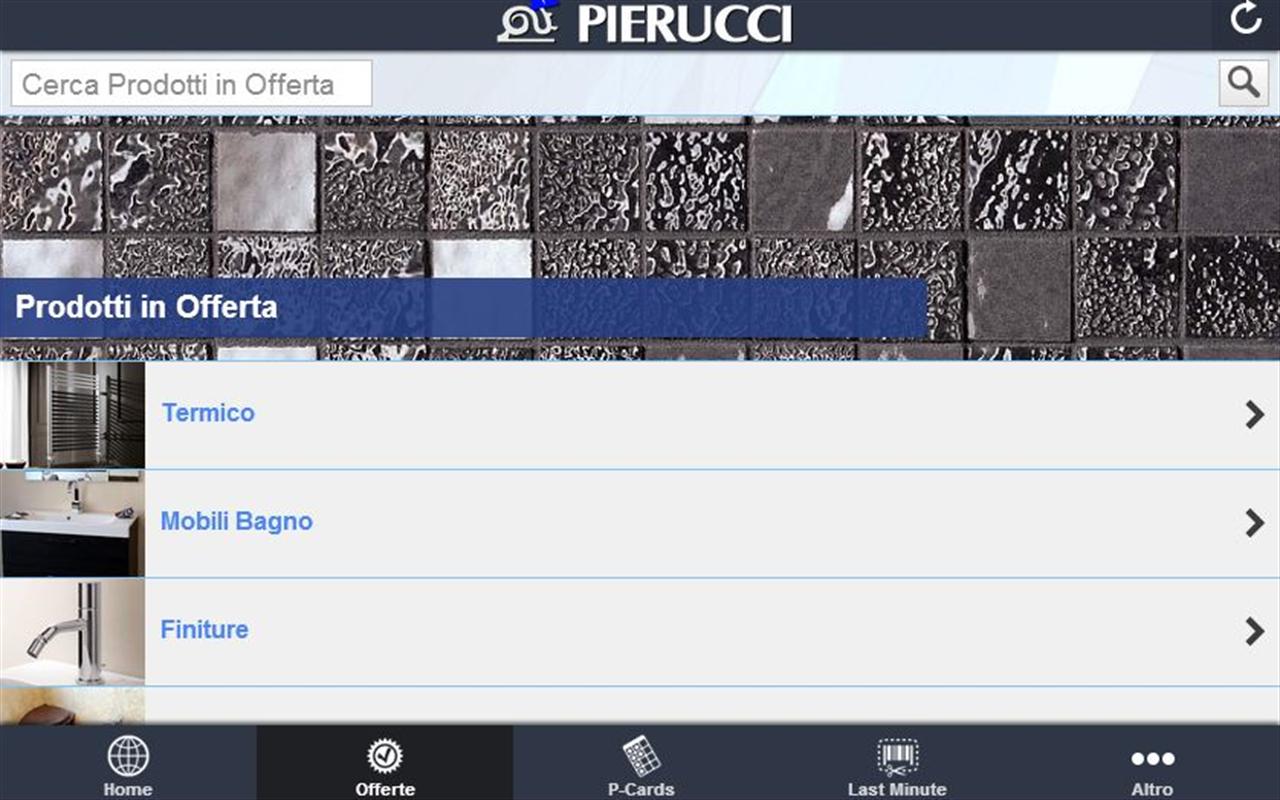
Task: Switch to the P-Cards tab label
Action: pos(641,789)
